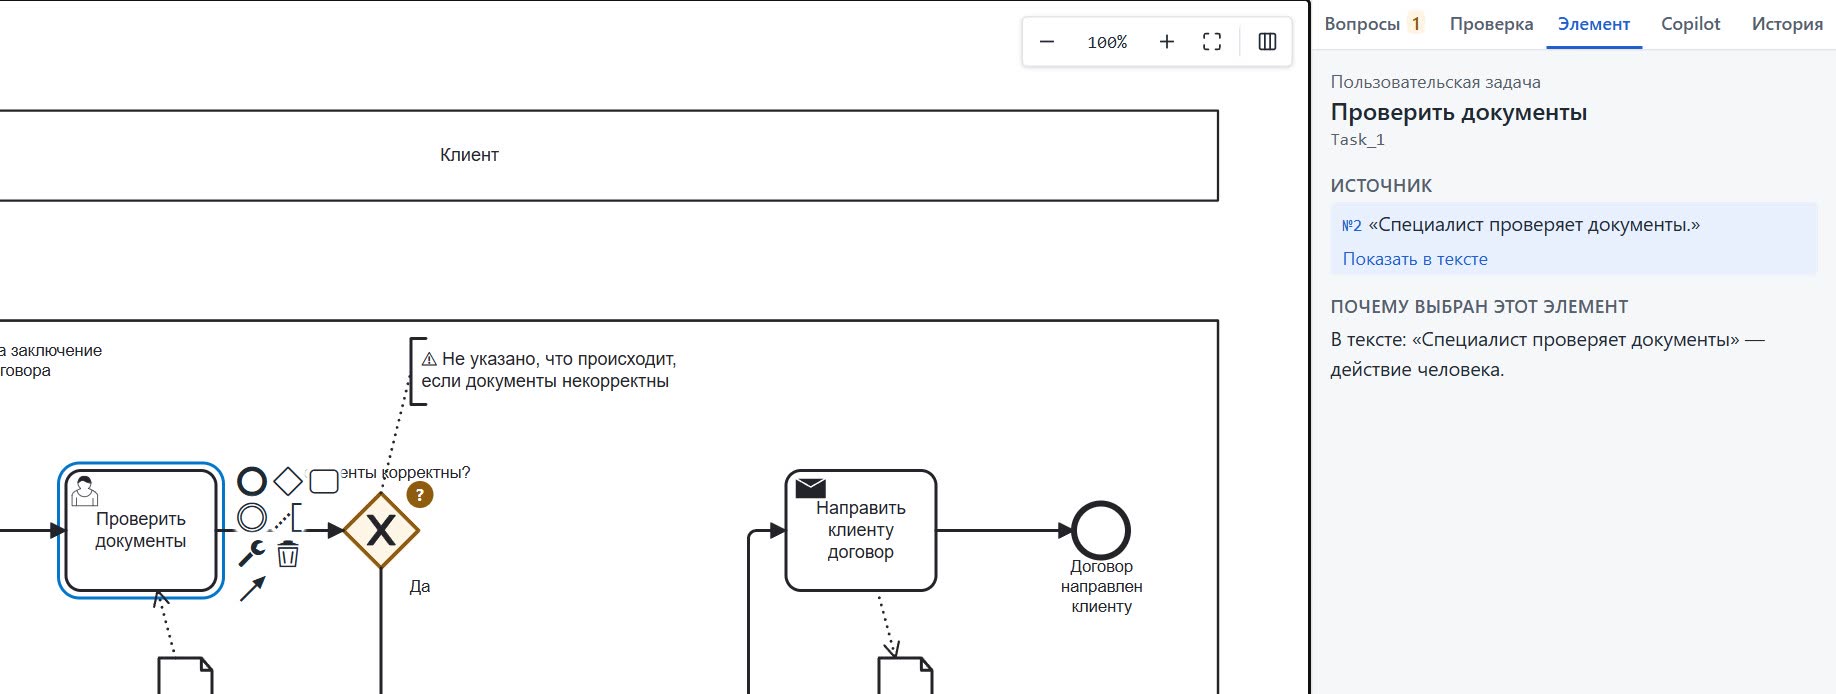Append a gateway using diamond icon
This screenshot has height=694, width=1836.
[x=288, y=482]
